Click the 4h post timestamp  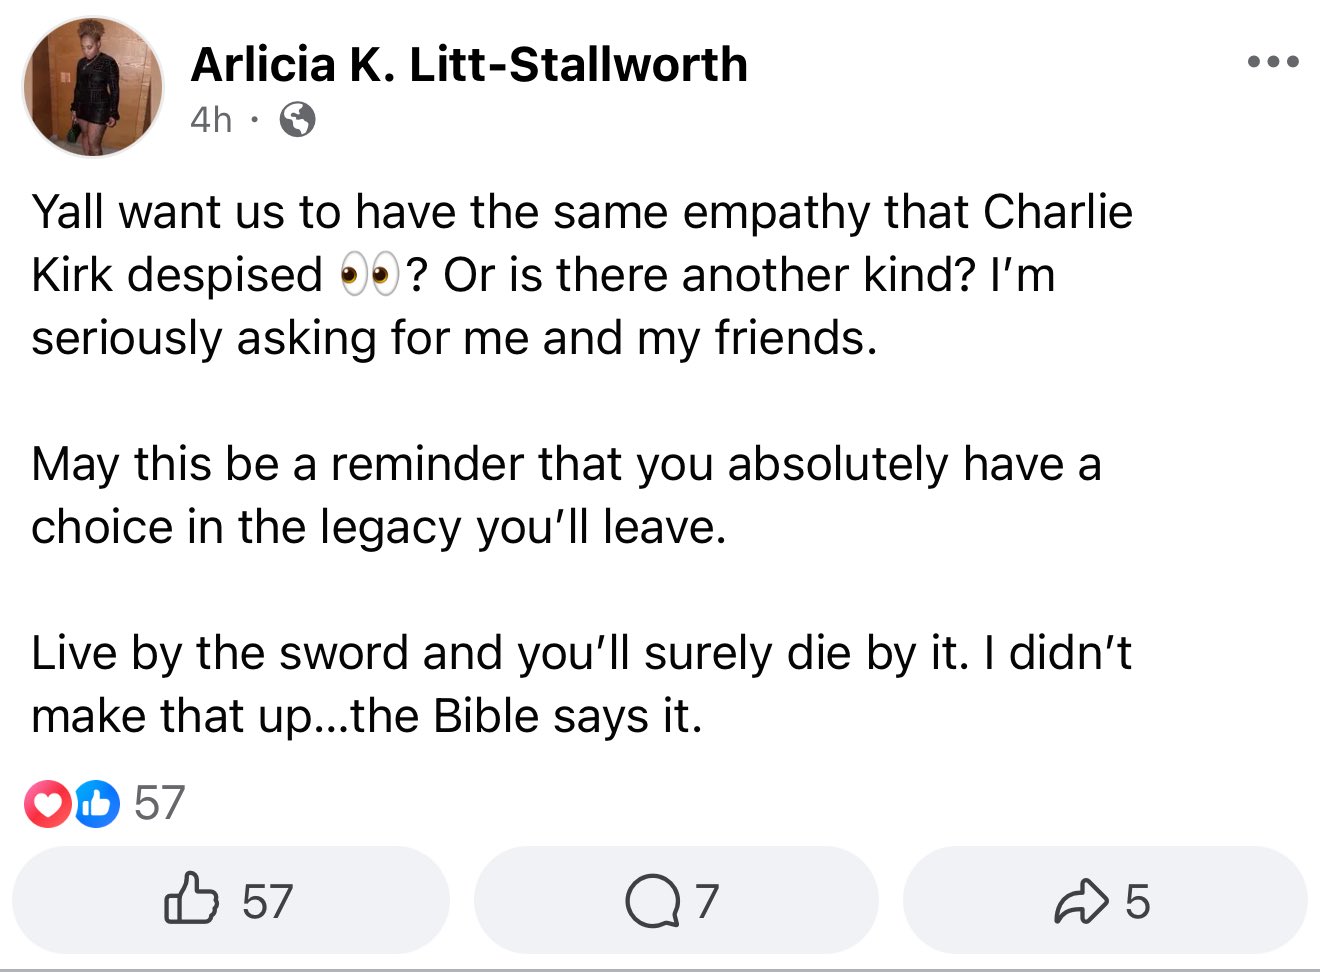tap(211, 120)
